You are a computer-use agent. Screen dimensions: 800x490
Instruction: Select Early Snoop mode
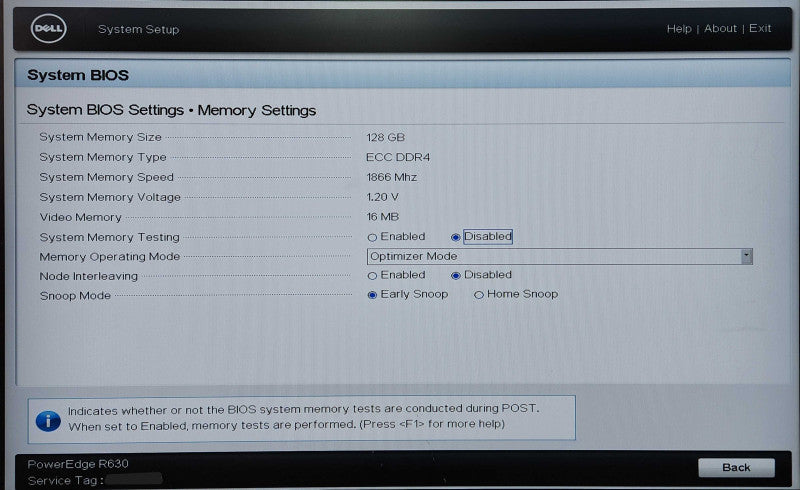pos(372,295)
